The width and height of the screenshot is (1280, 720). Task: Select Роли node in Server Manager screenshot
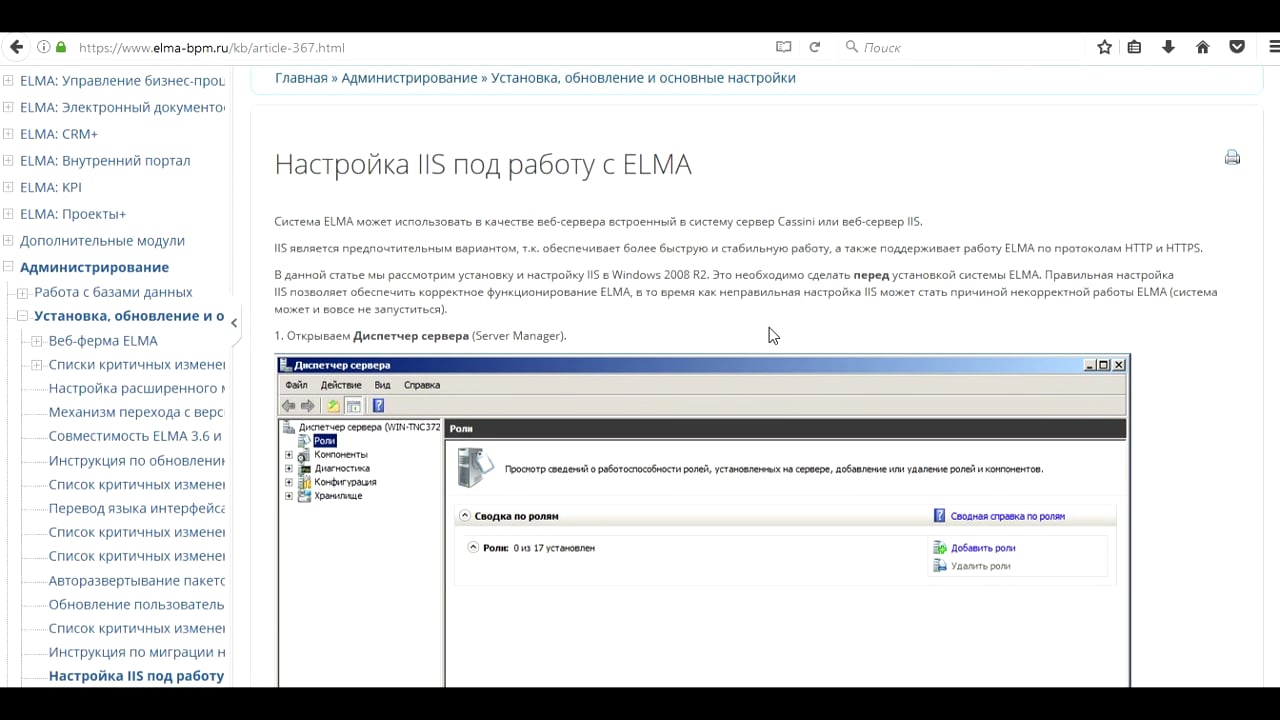[x=324, y=441]
